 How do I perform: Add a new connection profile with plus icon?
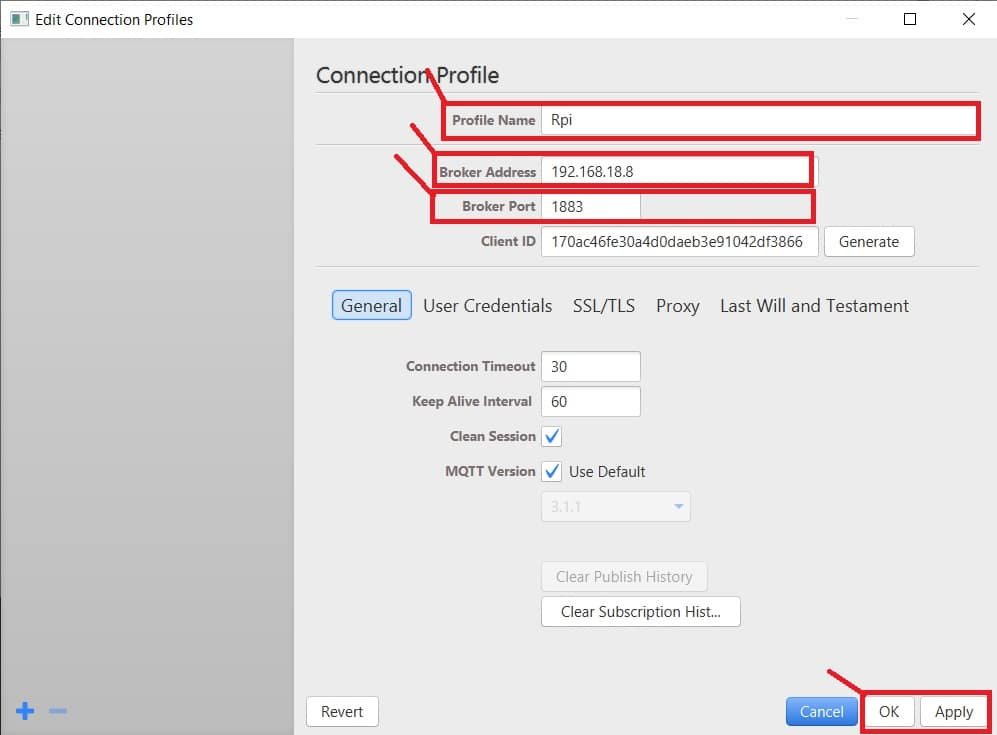pos(25,710)
